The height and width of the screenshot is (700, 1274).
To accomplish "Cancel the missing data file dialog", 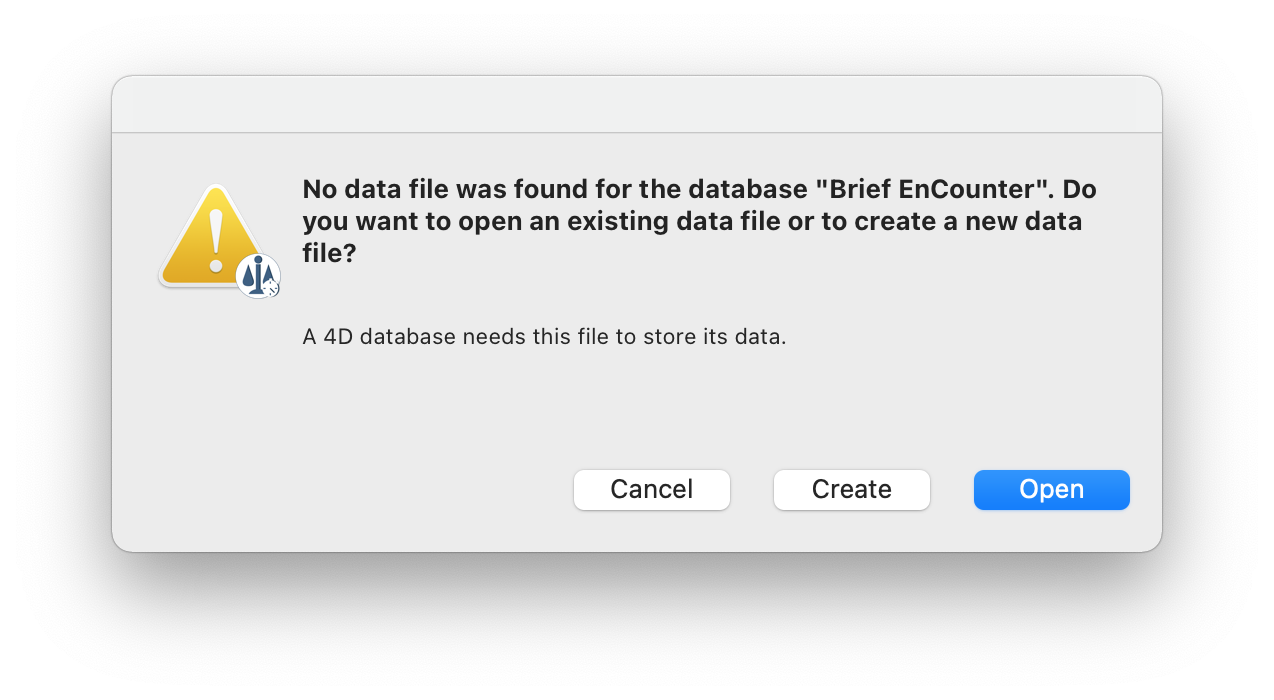I will (x=651, y=490).
